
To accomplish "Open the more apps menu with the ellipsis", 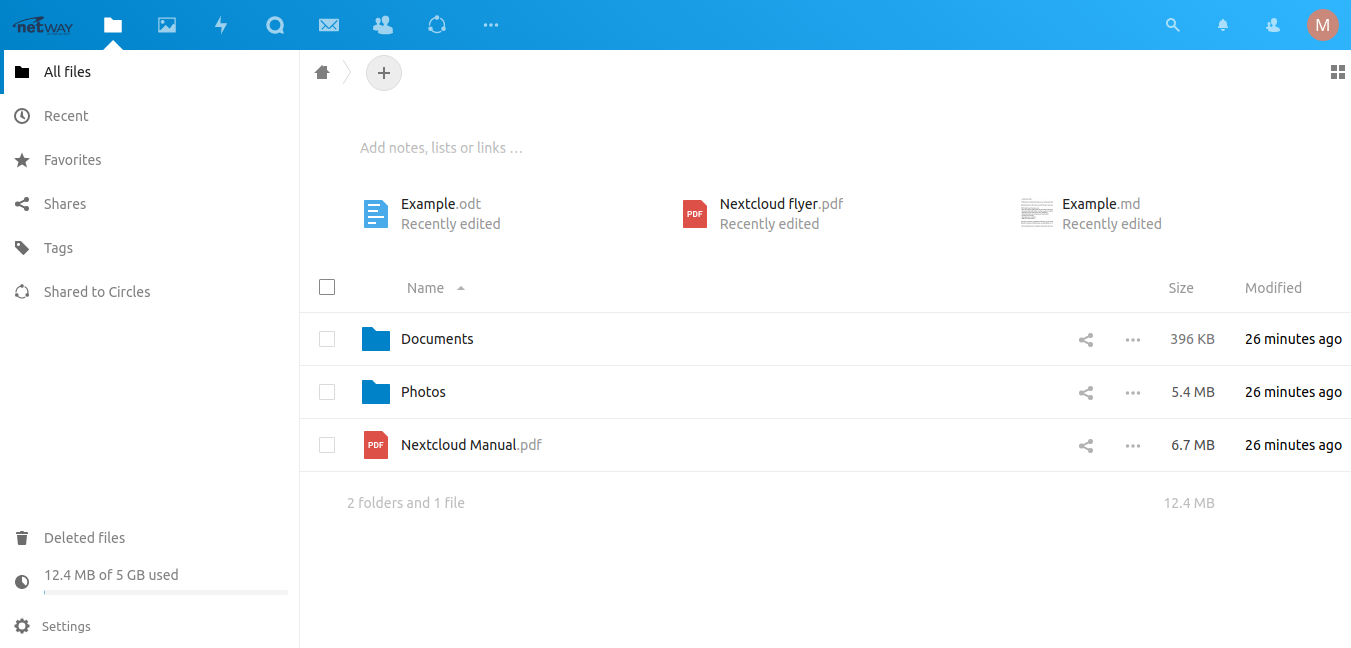I will click(491, 25).
